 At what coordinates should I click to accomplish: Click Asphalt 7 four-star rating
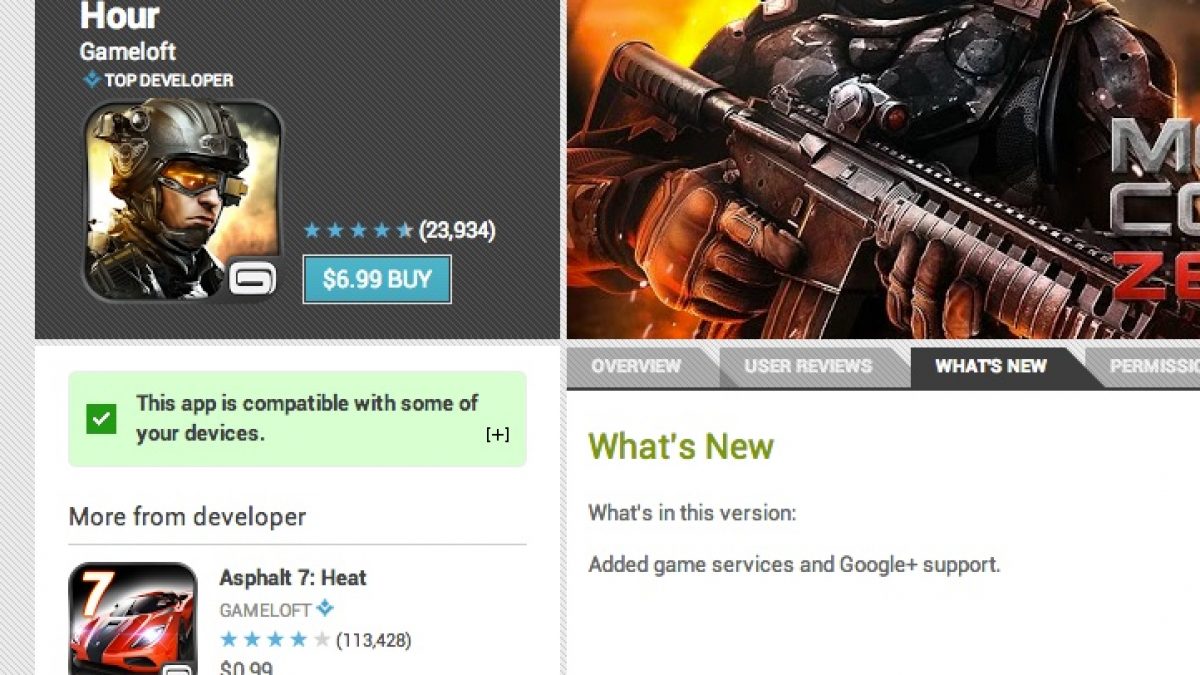274,640
